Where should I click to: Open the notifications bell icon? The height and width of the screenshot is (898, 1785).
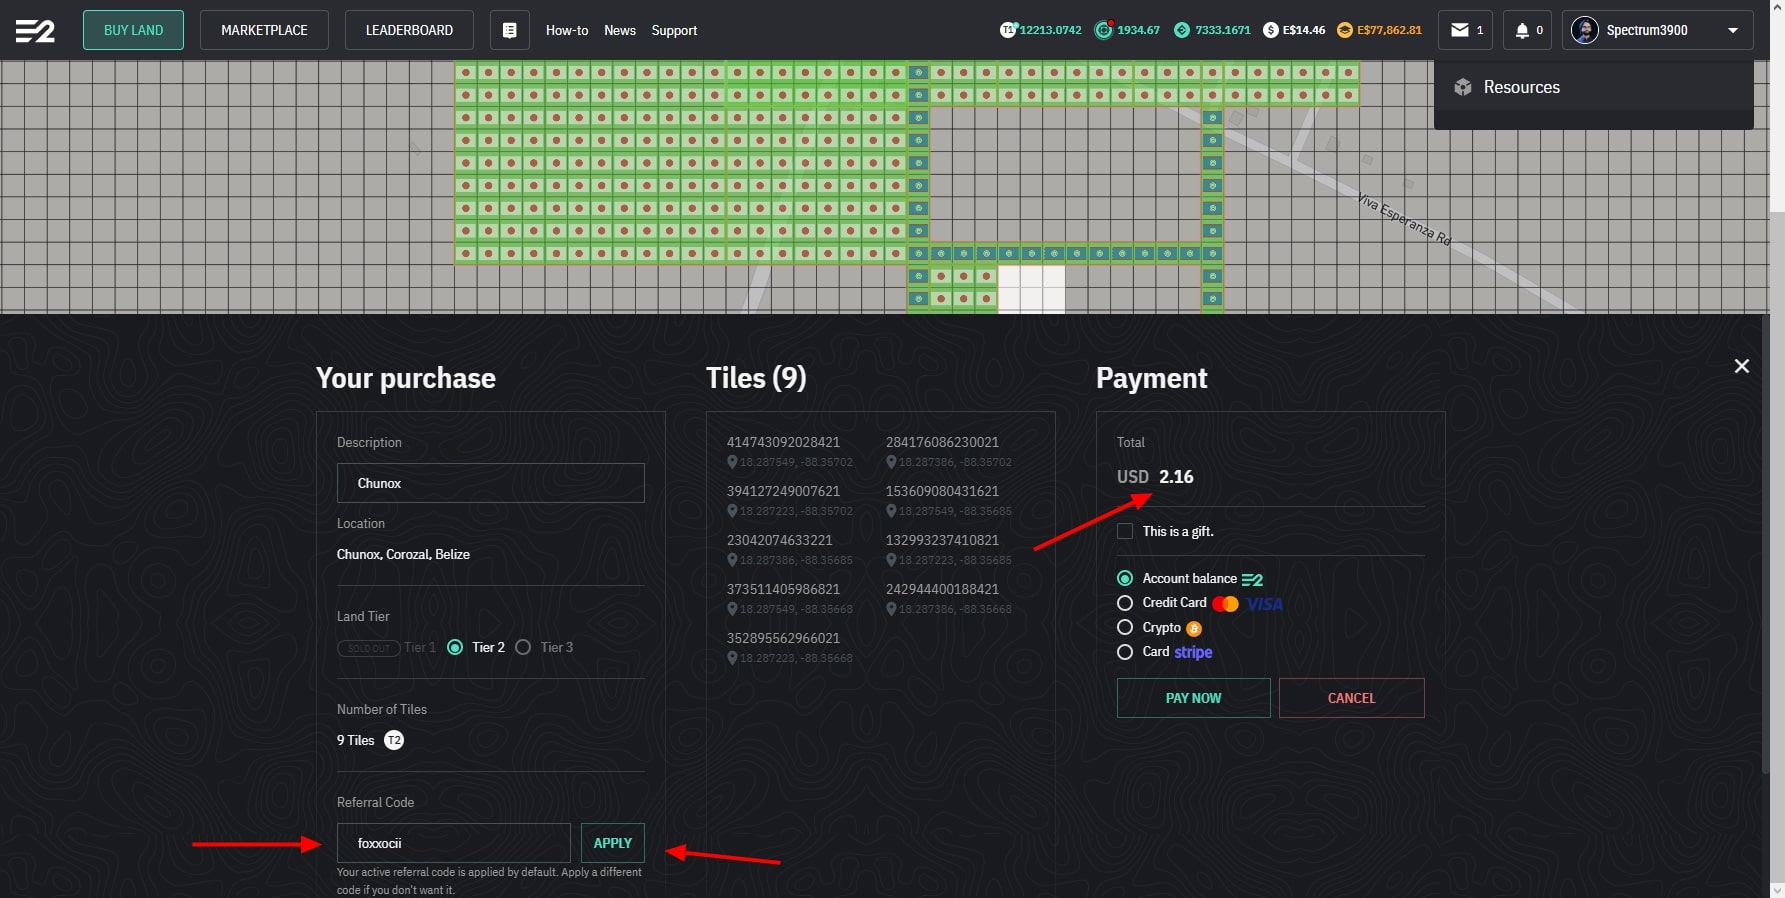(1522, 30)
